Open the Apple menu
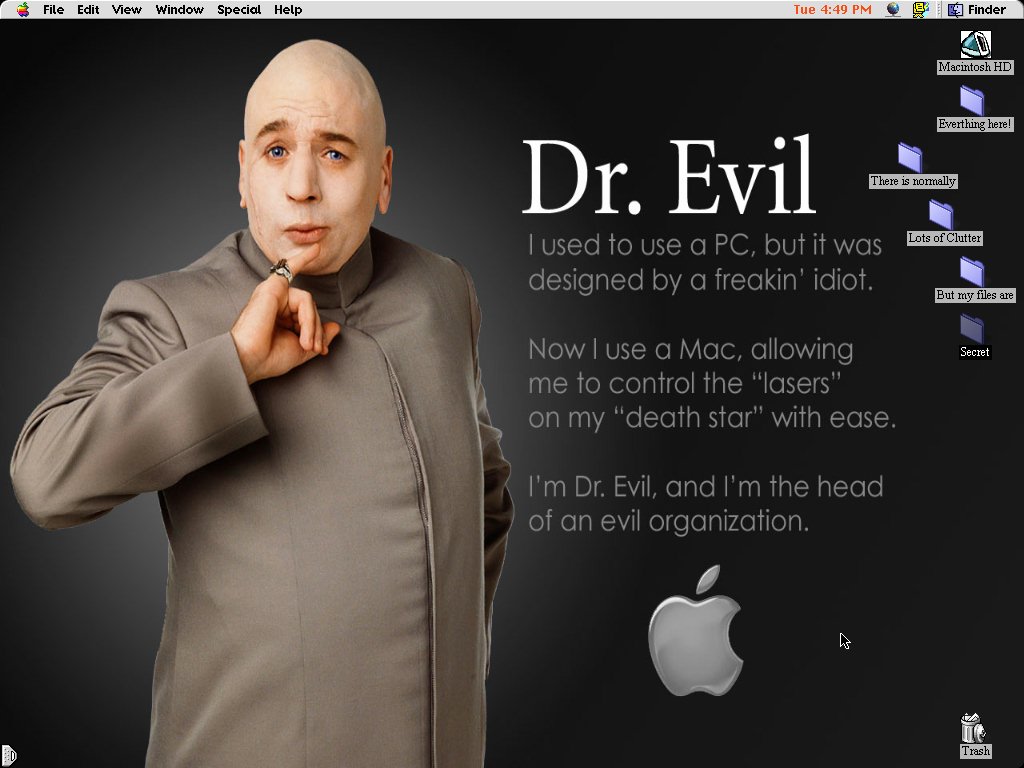 [23, 9]
